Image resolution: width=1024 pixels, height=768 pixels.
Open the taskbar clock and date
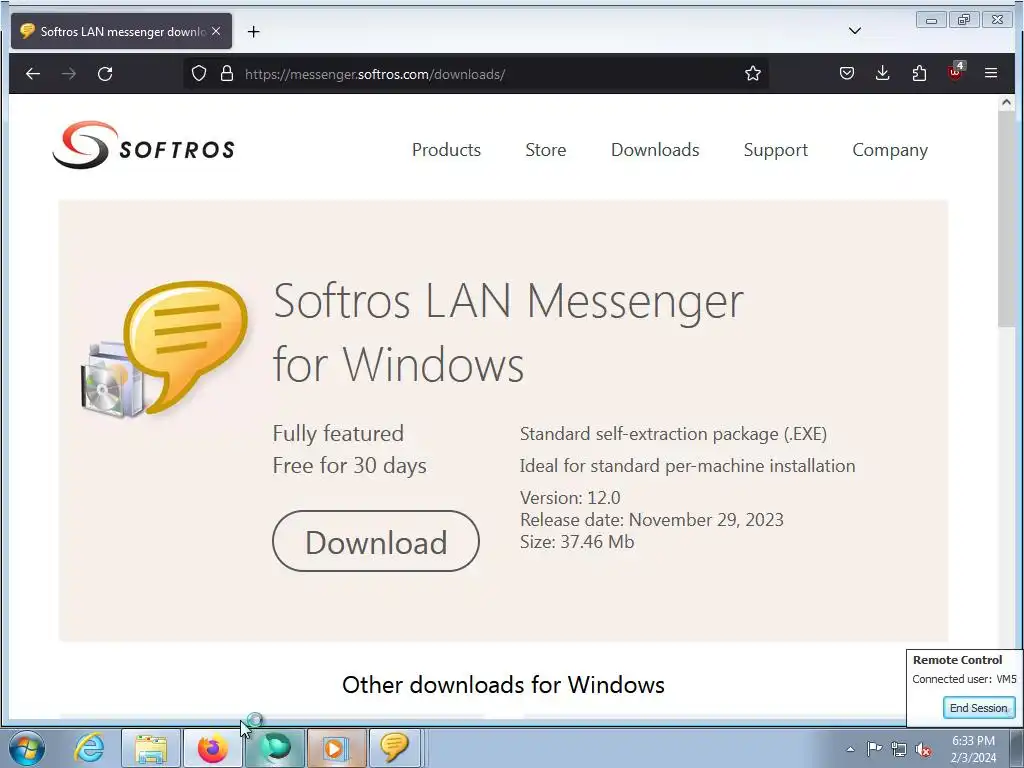point(973,749)
